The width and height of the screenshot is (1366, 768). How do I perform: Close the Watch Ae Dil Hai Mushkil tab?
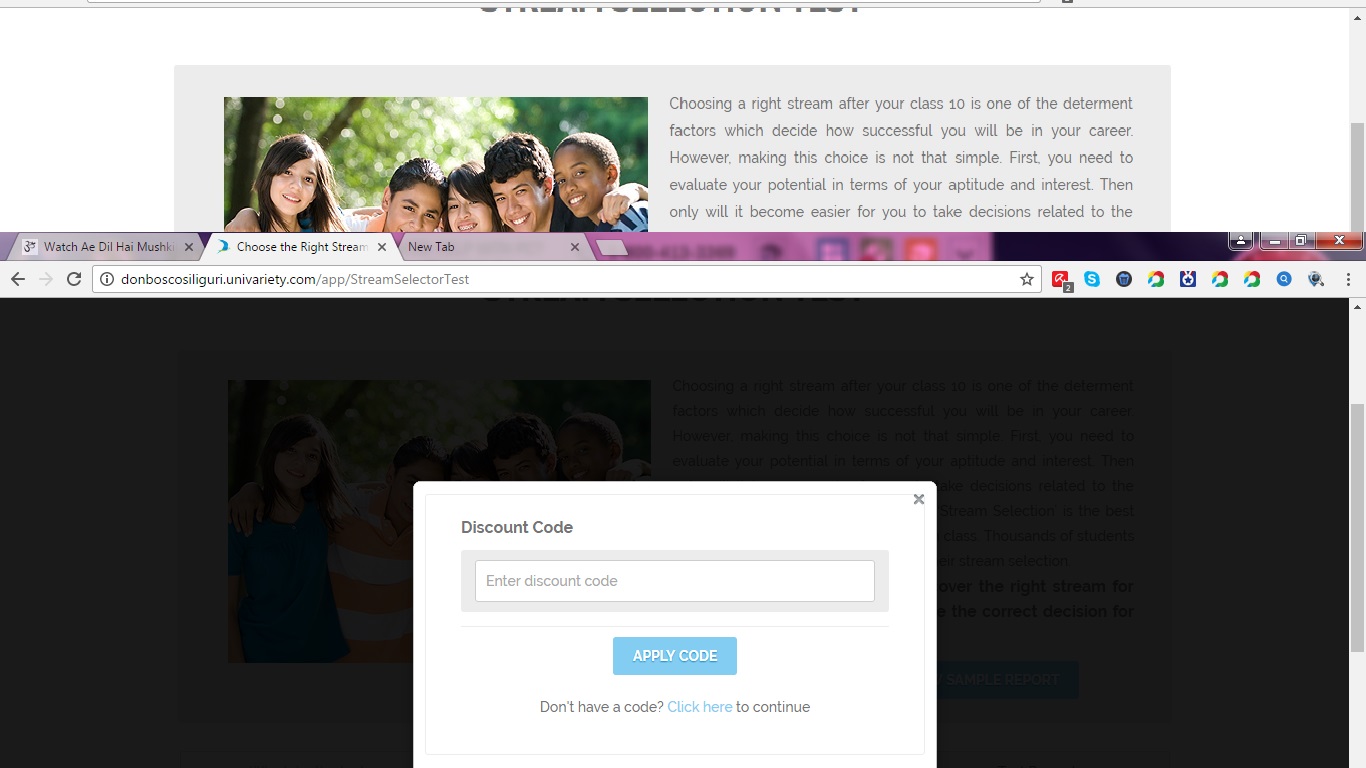(189, 247)
